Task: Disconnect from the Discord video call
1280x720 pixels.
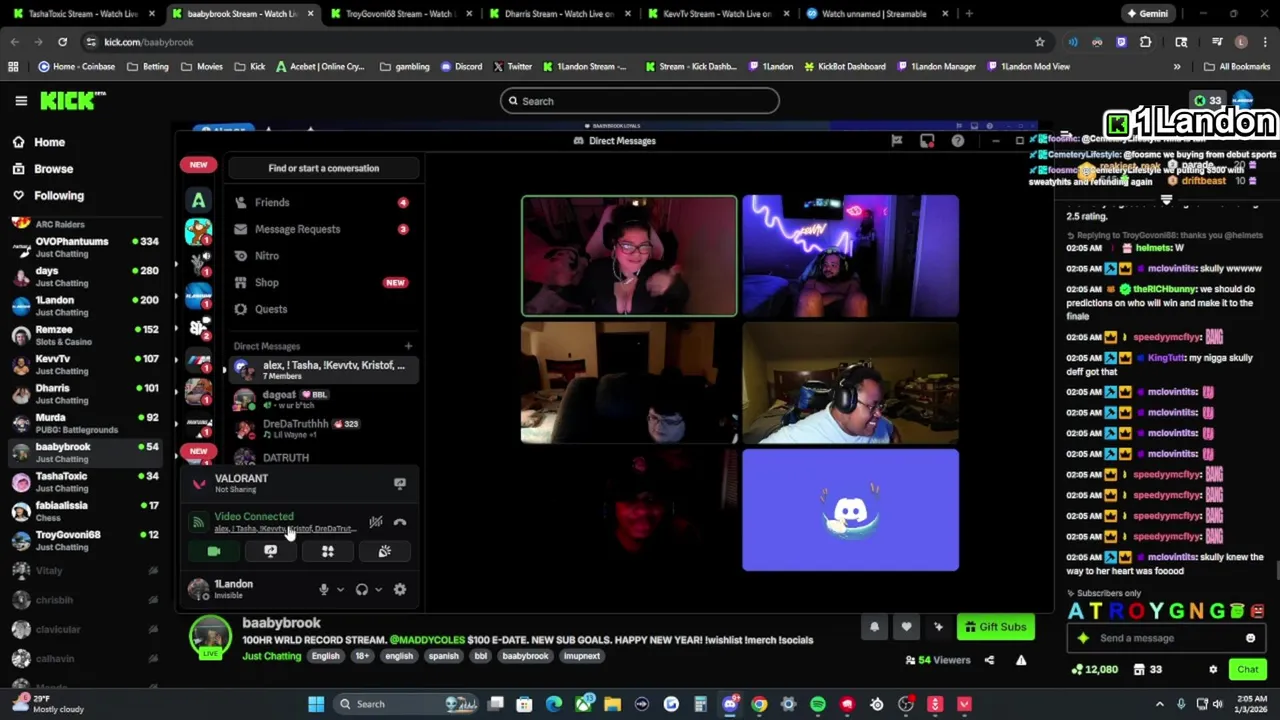Action: click(400, 522)
